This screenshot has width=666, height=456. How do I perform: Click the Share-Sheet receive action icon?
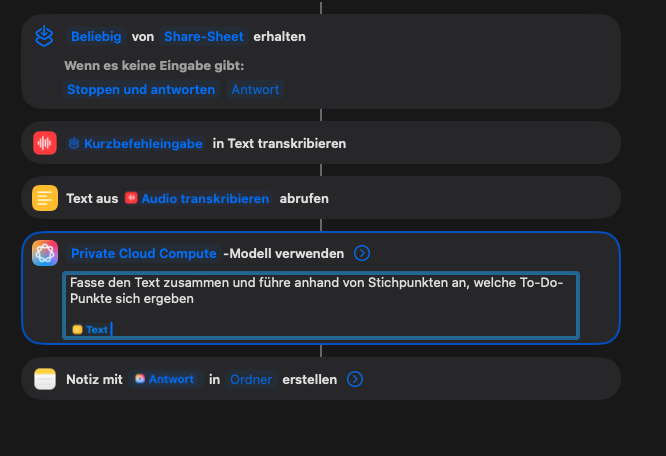click(44, 37)
